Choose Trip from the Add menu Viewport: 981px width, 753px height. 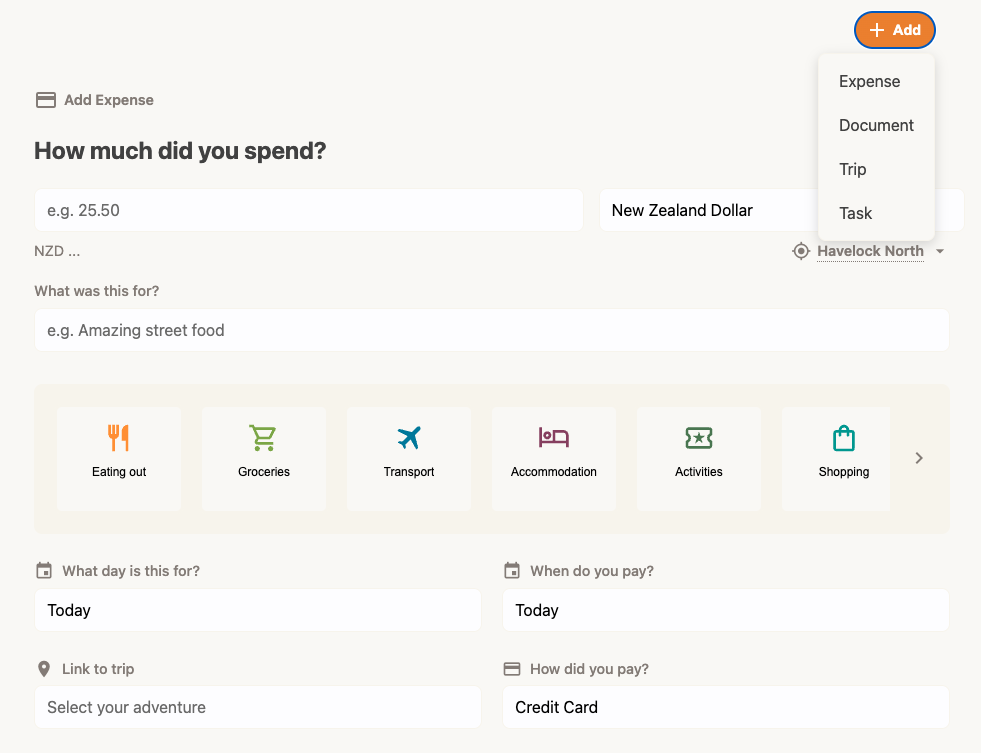(852, 169)
